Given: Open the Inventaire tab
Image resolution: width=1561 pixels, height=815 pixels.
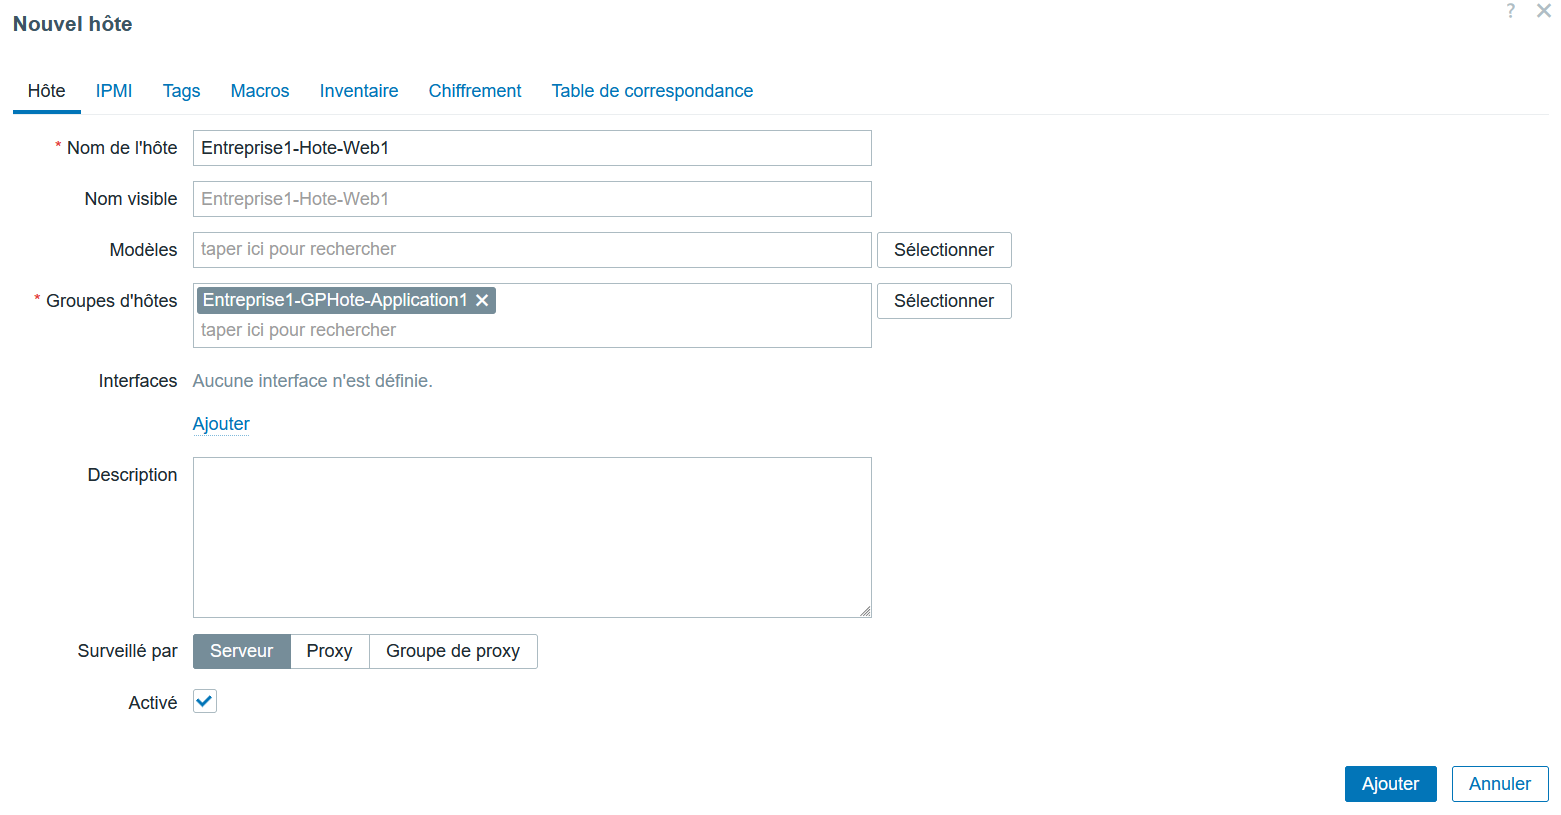Looking at the screenshot, I should 359,91.
